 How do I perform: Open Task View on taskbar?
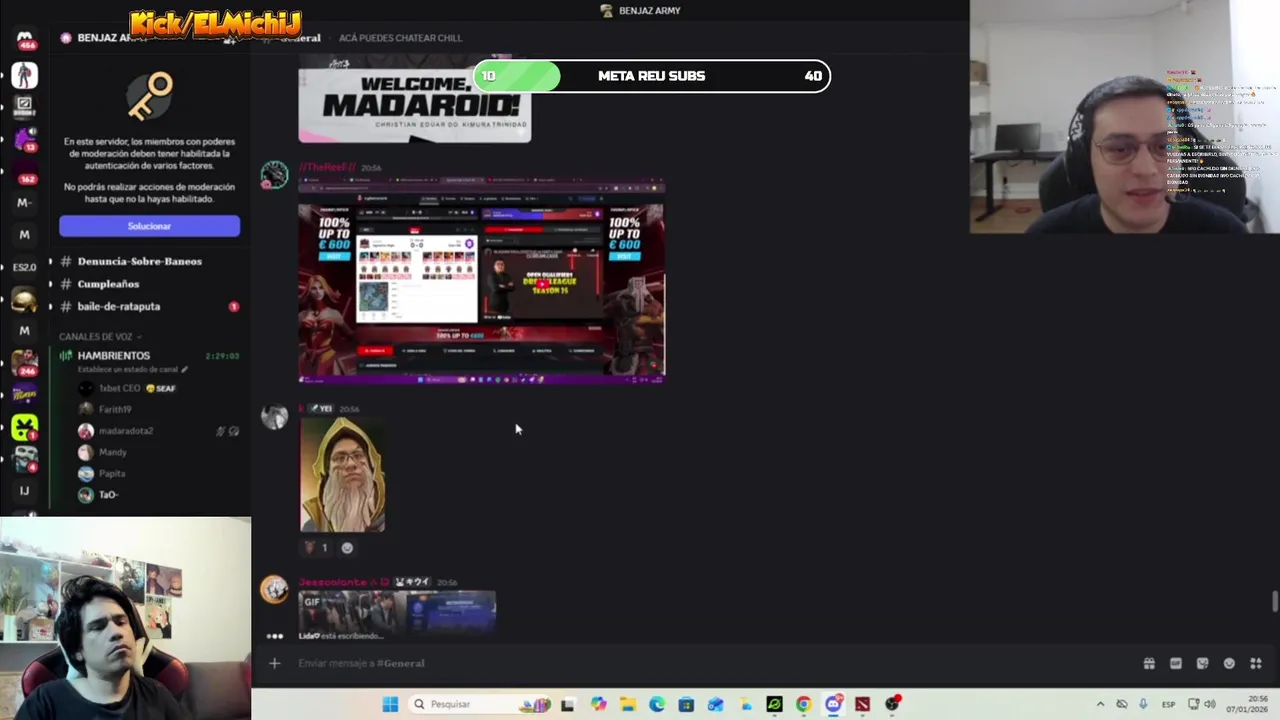click(x=568, y=704)
